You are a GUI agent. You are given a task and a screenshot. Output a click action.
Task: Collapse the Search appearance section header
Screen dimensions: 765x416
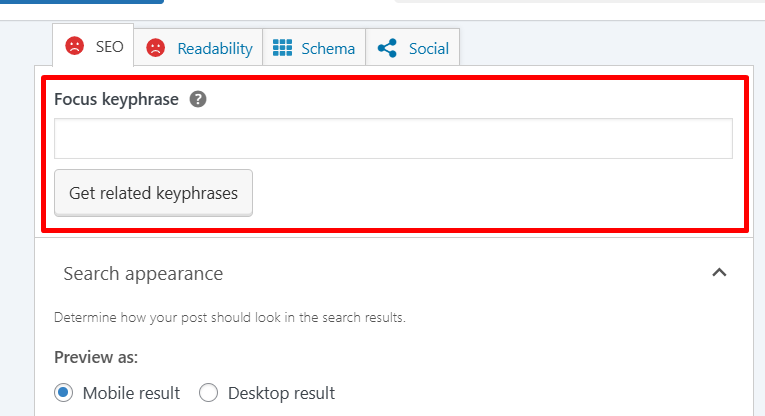(143, 274)
